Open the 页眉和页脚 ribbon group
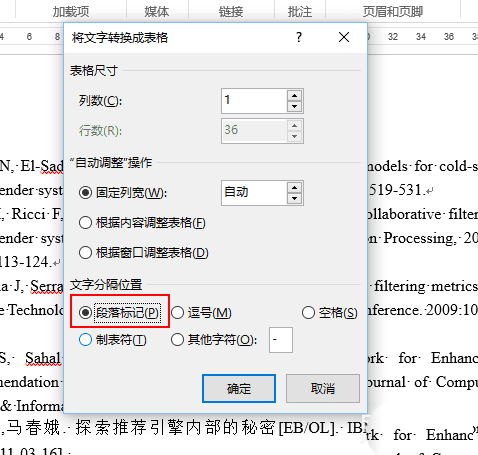This screenshot has height=455, width=478. pos(393,12)
